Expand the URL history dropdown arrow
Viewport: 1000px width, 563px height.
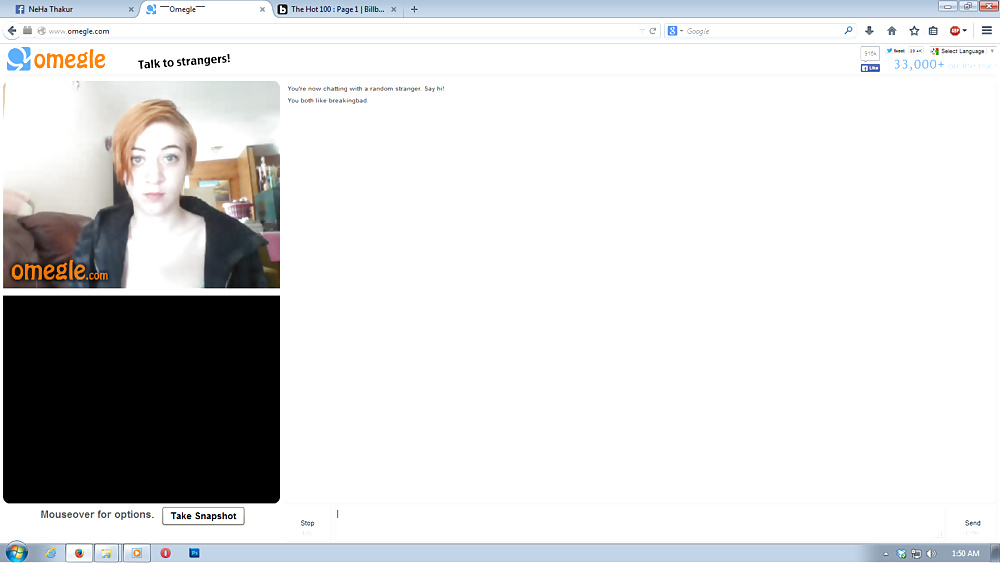(x=642, y=31)
